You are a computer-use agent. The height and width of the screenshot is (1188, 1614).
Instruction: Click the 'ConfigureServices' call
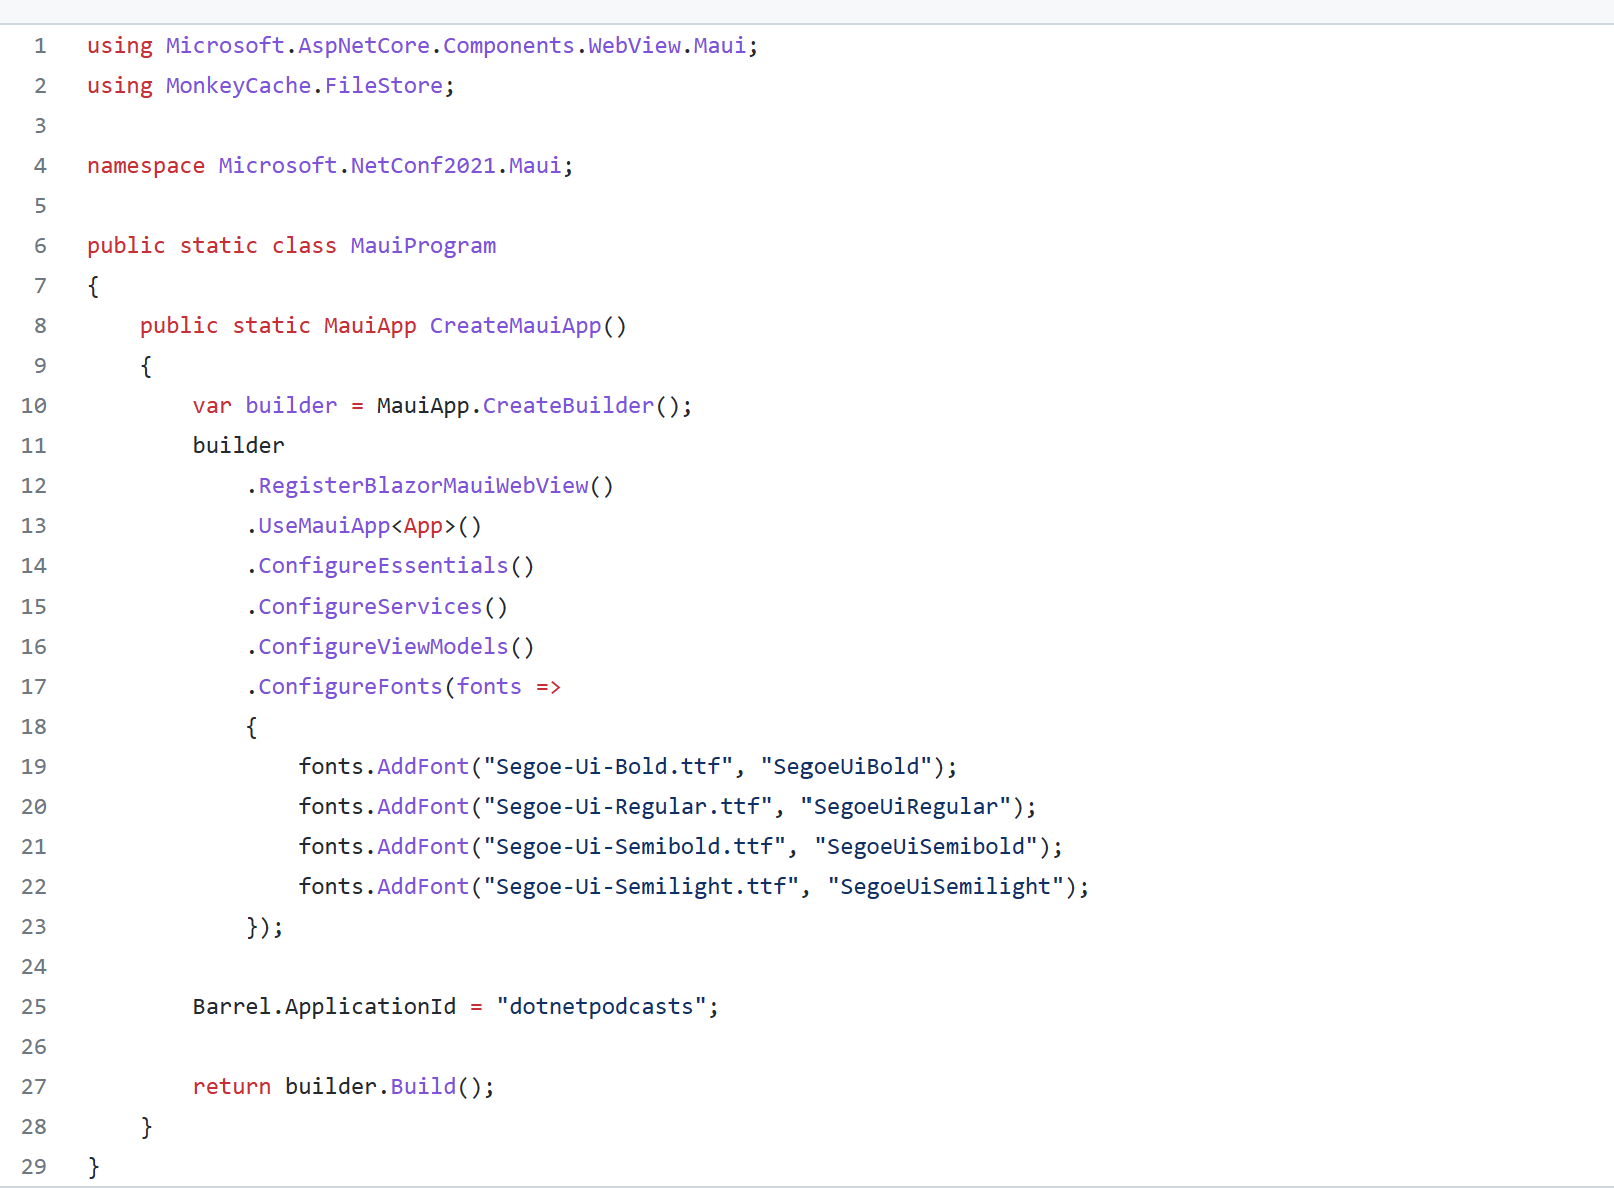pyautogui.click(x=370, y=607)
